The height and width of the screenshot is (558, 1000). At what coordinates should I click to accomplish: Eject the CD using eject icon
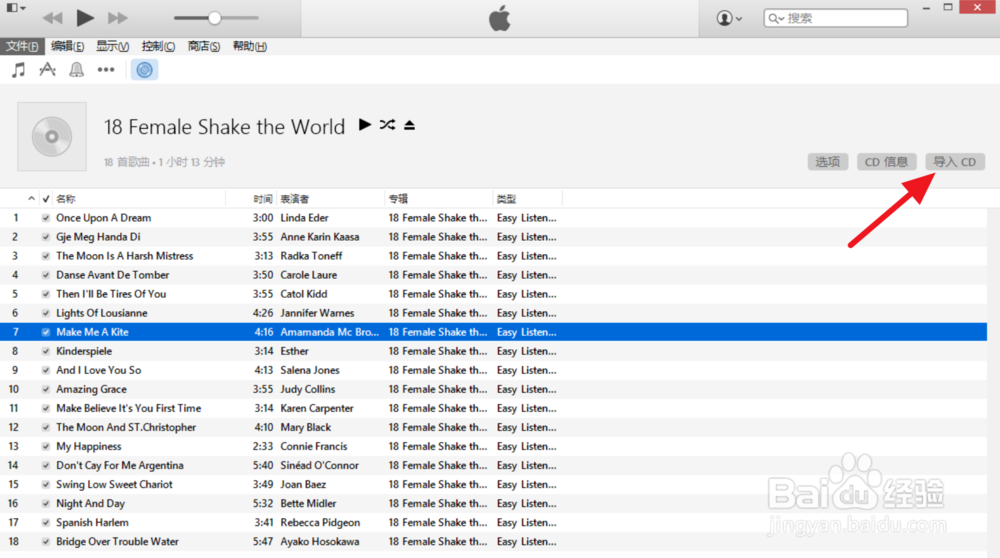409,125
